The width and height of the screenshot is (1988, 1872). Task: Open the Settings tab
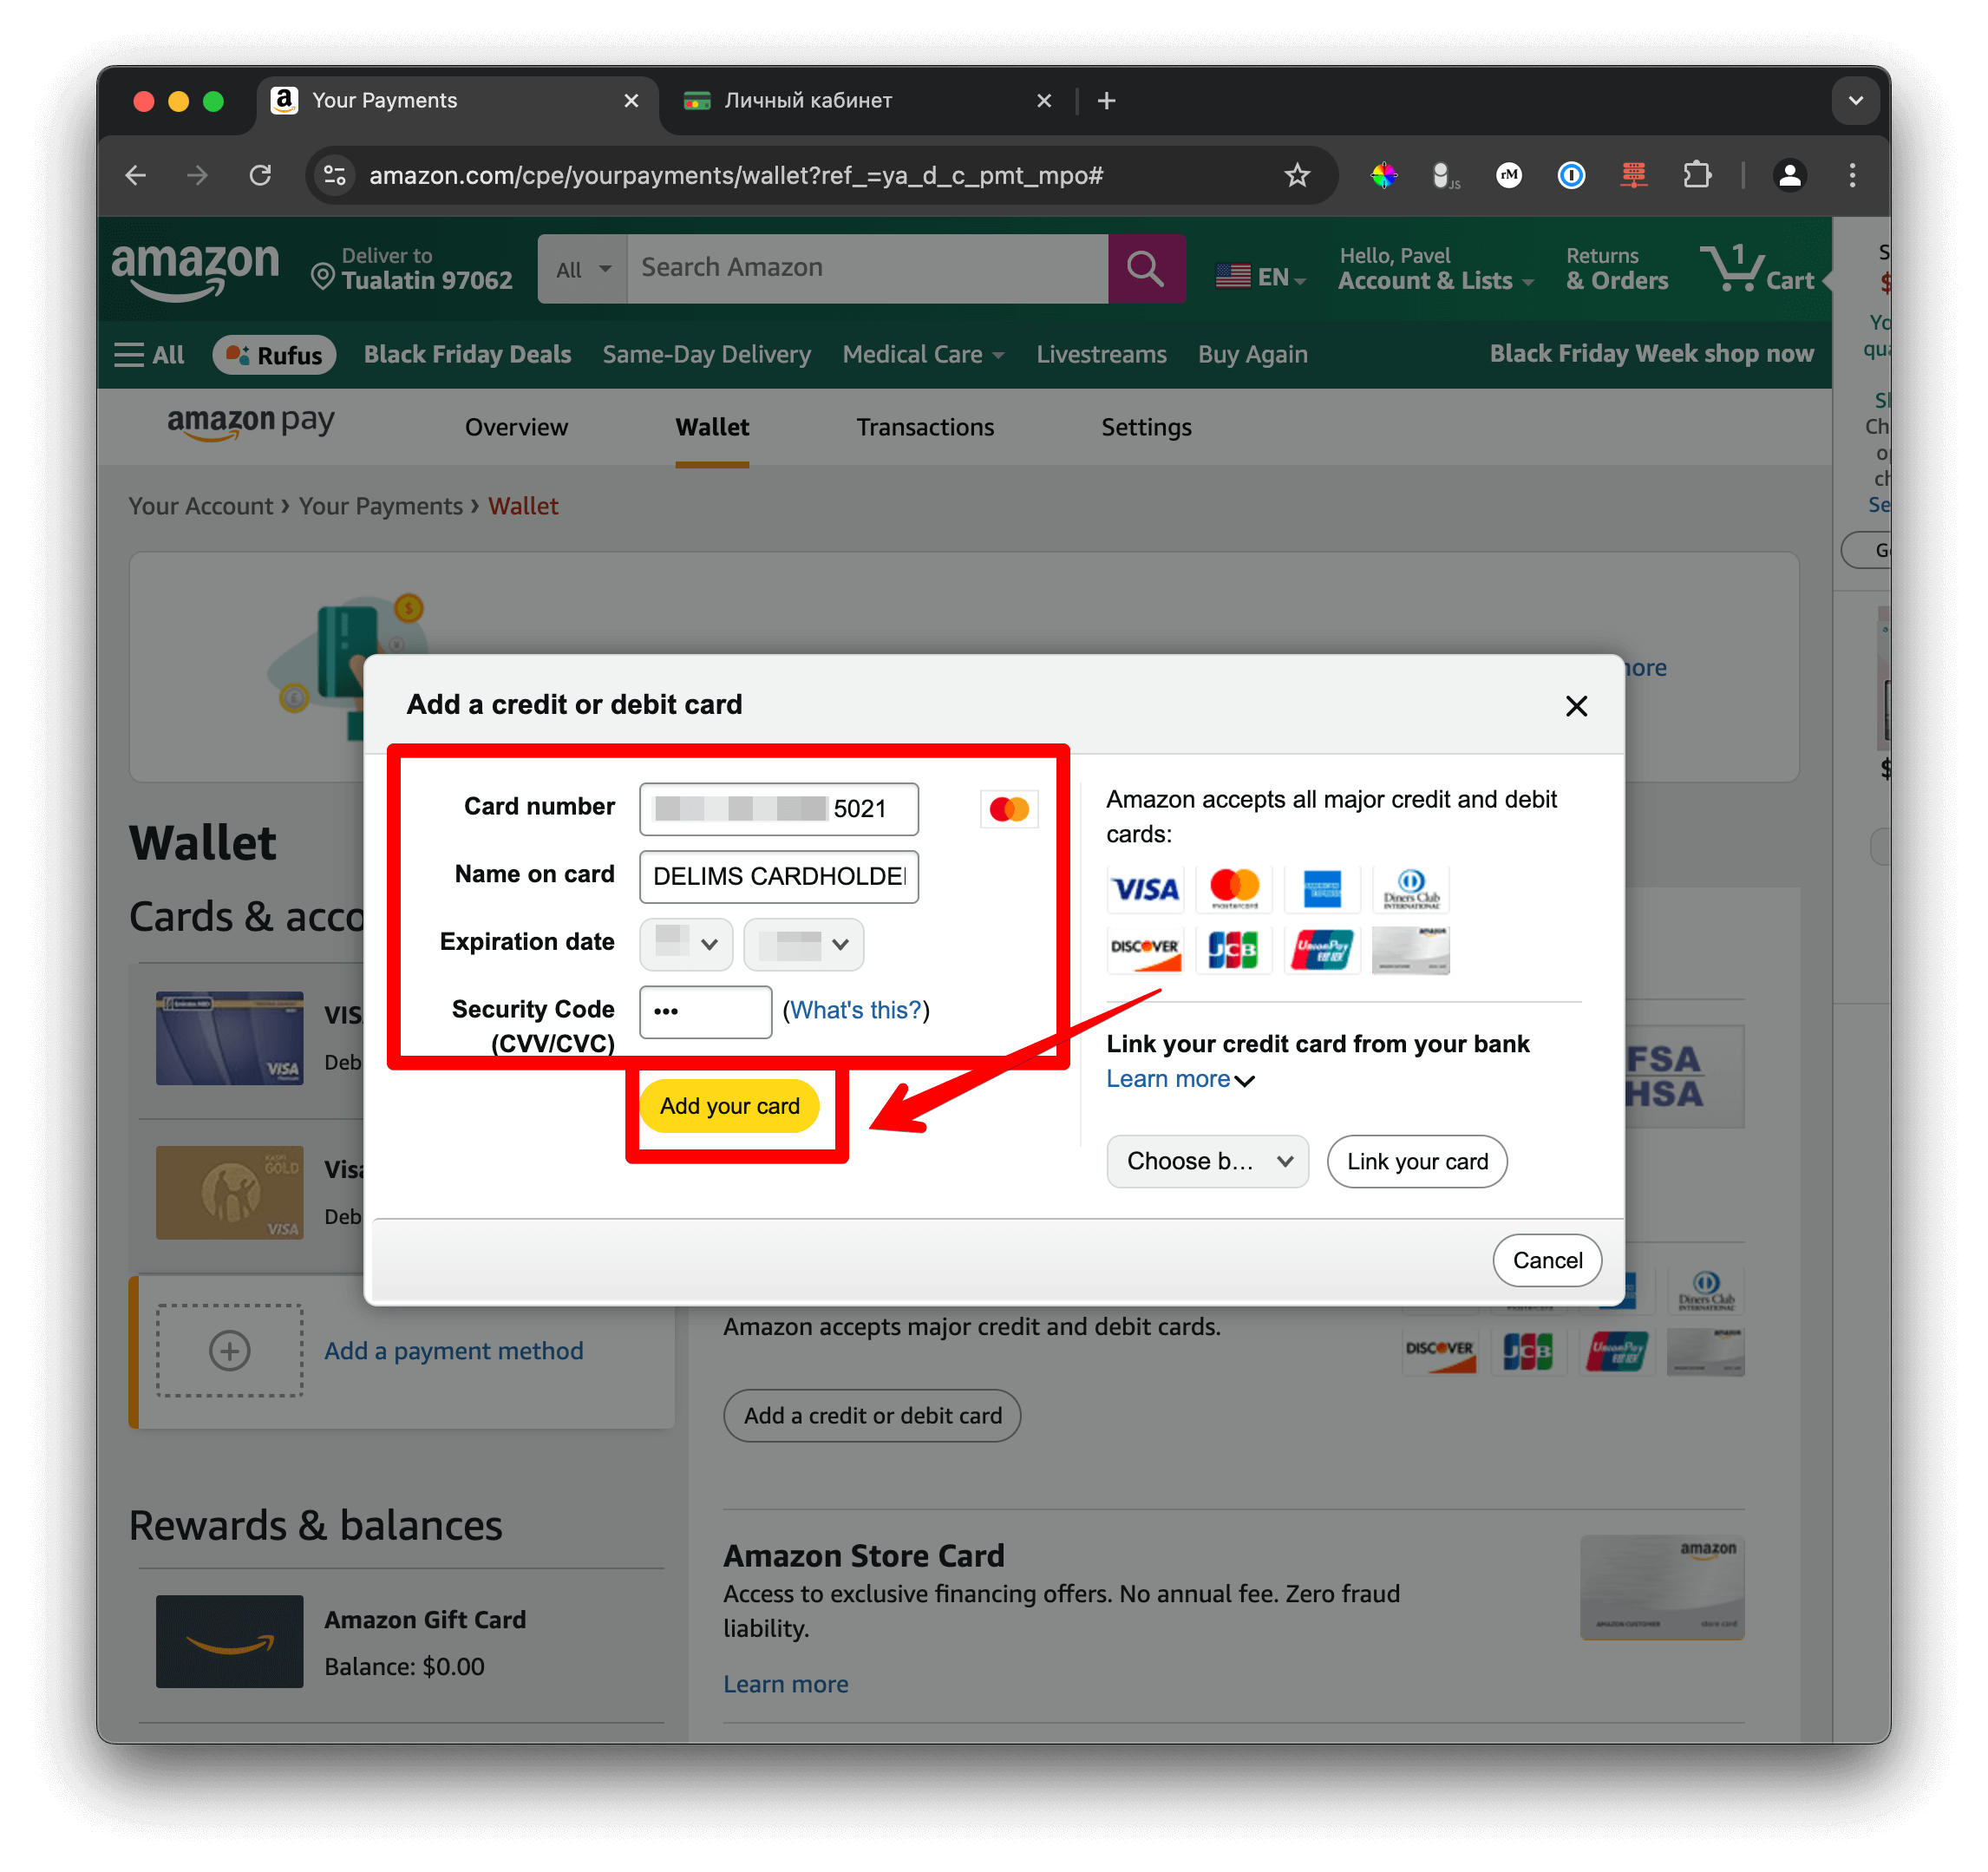(x=1146, y=428)
